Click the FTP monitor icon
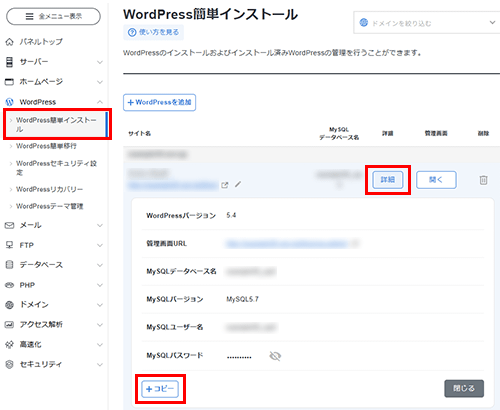500x410 pixels. tap(9, 245)
